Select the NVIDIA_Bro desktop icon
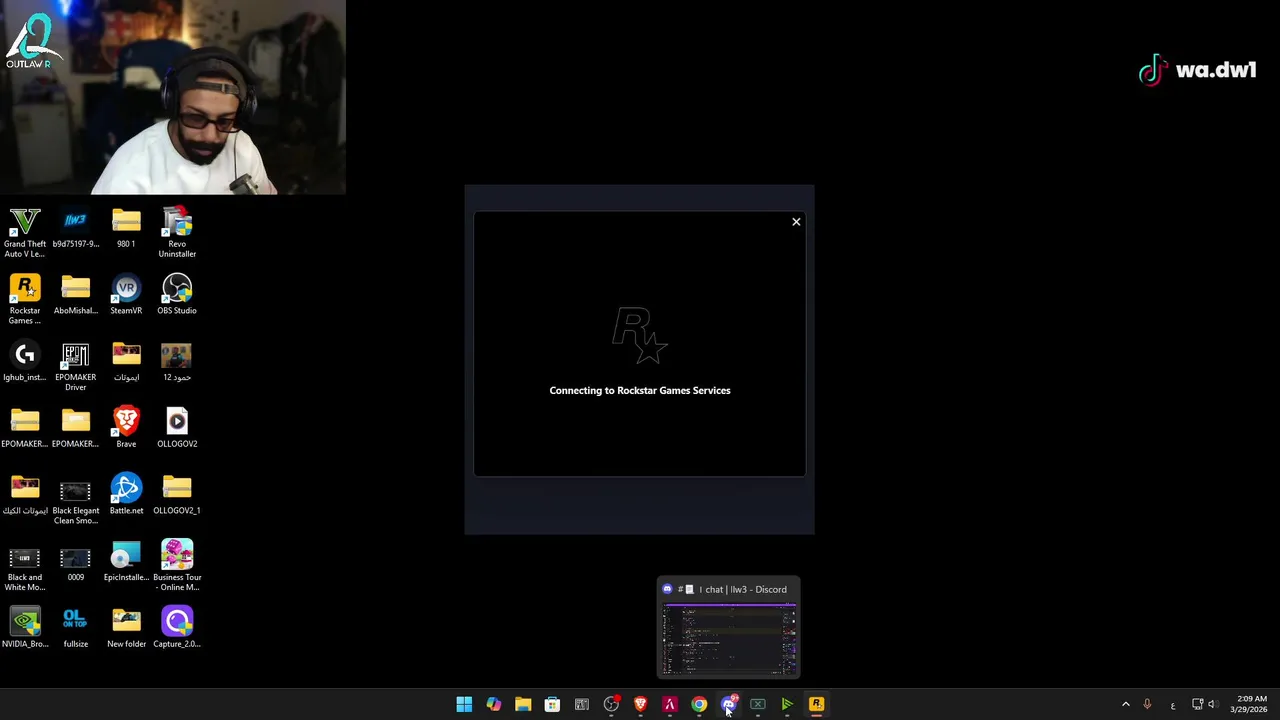This screenshot has width=1280, height=720. [x=25, y=628]
